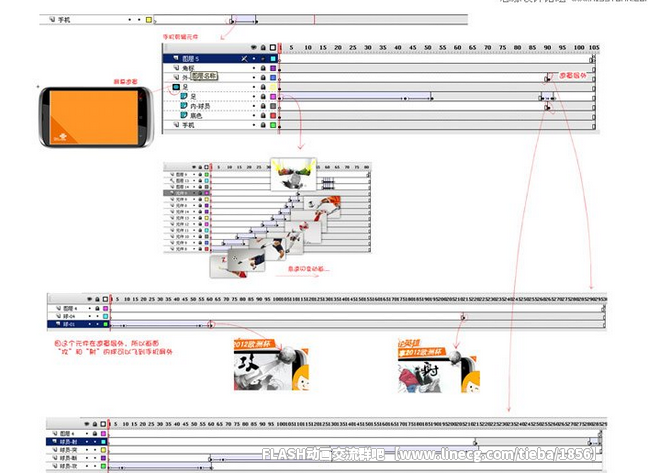Click the outline square icon in the main timeline header

pyautogui.click(x=273, y=48)
